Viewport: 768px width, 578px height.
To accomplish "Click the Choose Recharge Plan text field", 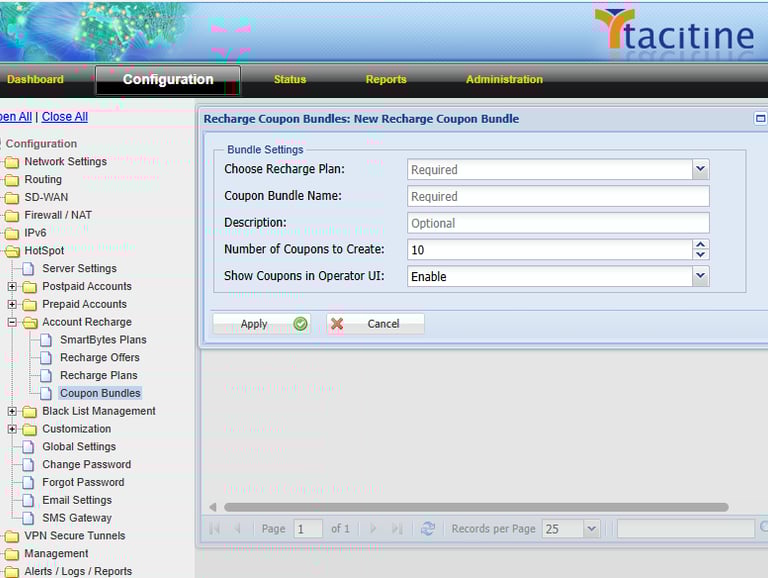I will click(x=550, y=169).
